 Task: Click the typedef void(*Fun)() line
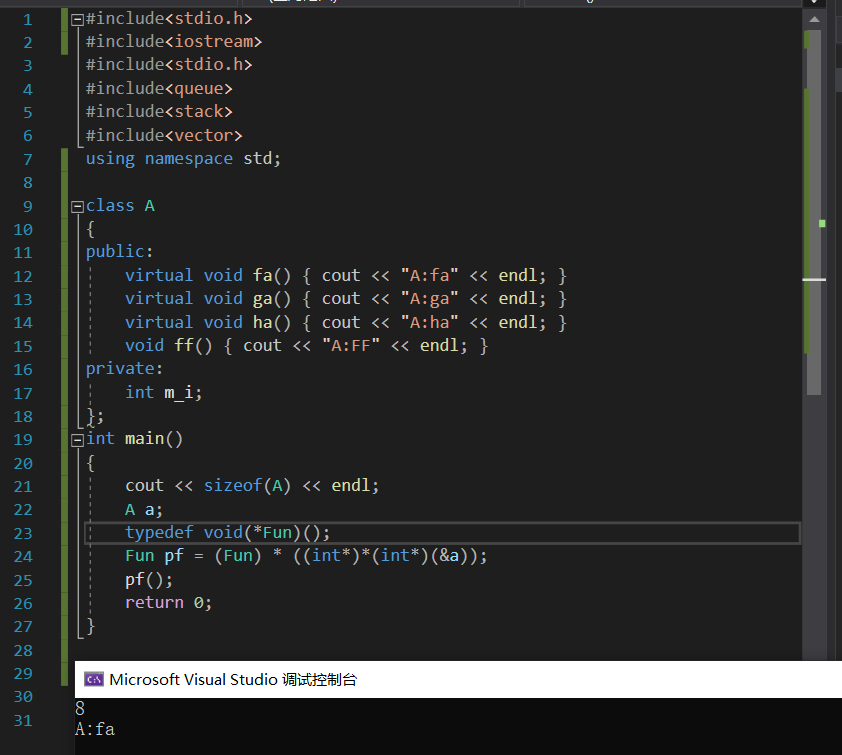tap(228, 533)
